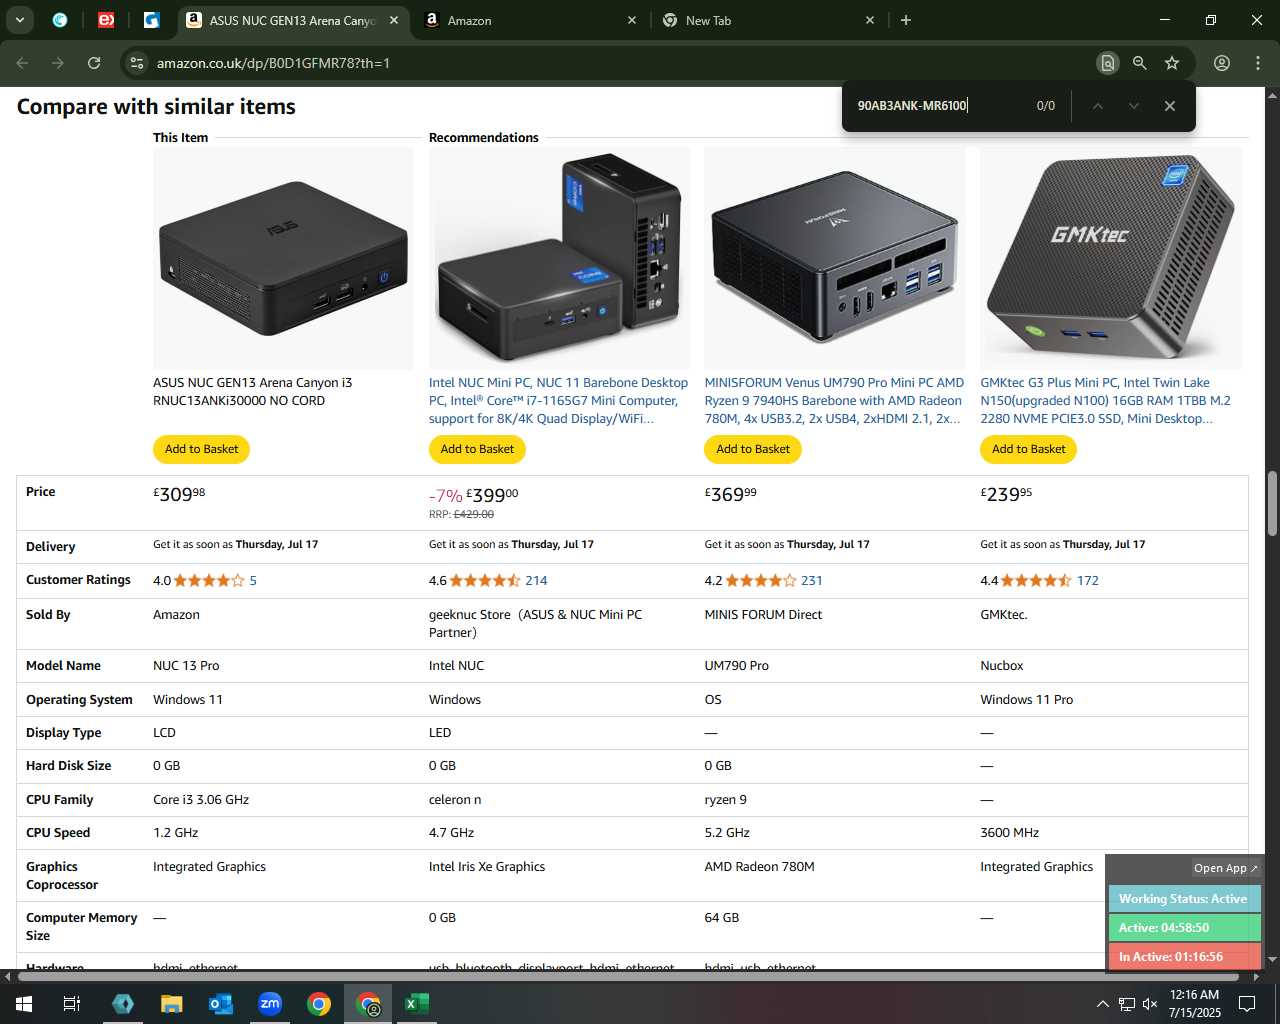Open GMKtec G3 Plus Mini PC link
This screenshot has height=1024, width=1280.
[x=1105, y=400]
